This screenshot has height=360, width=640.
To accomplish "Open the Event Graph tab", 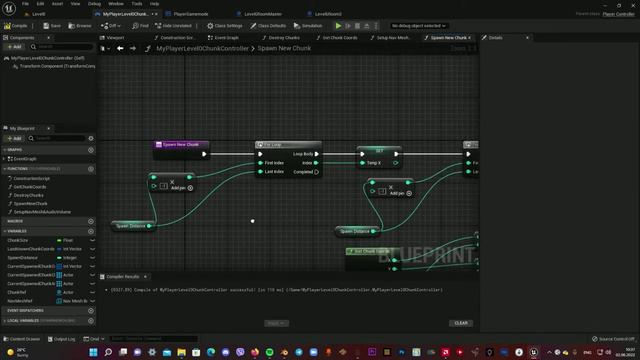I will [x=223, y=38].
